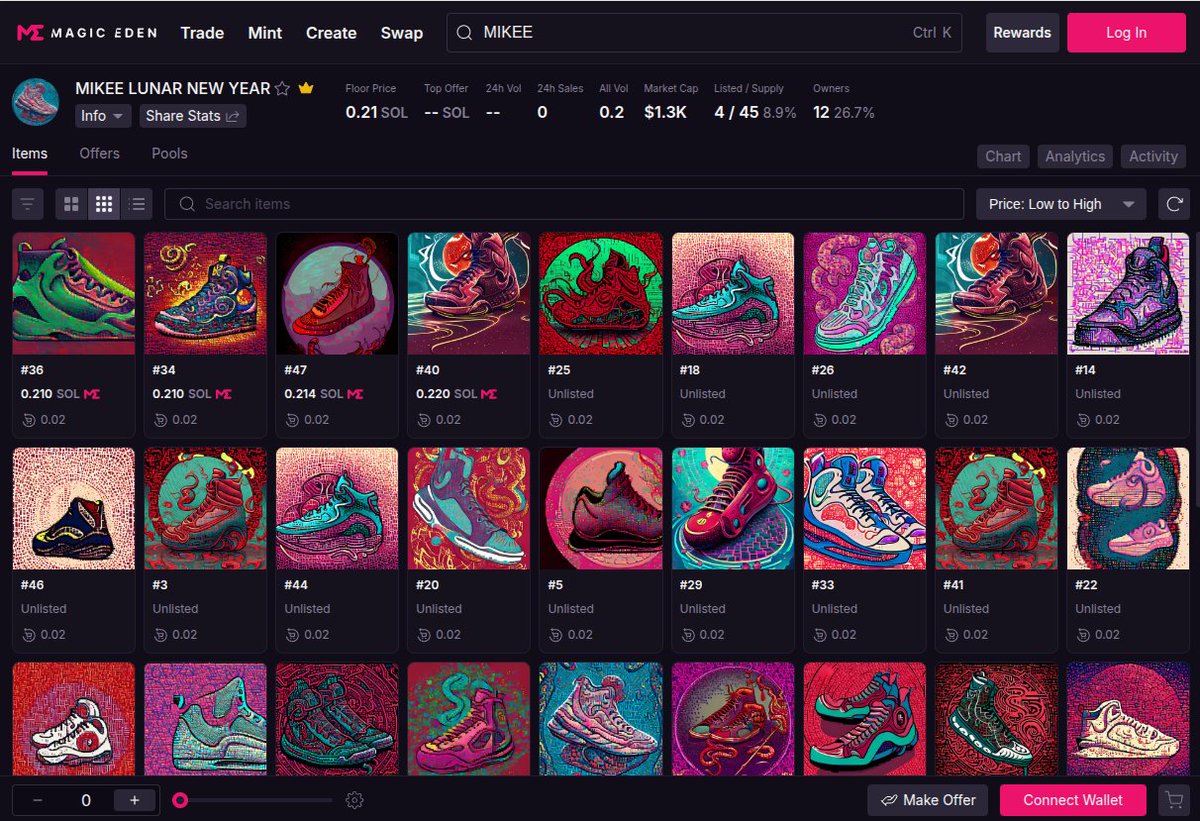This screenshot has width=1200, height=821.
Task: Click the Floor Price 0.21 SOL stat
Action: click(x=377, y=103)
